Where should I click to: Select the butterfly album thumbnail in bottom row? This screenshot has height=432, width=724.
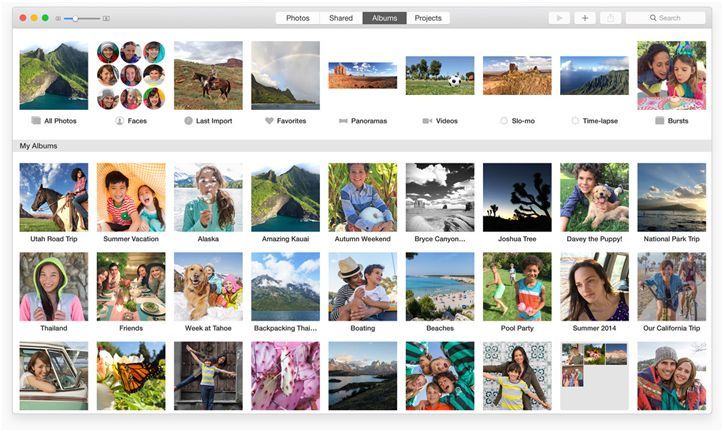click(x=131, y=376)
